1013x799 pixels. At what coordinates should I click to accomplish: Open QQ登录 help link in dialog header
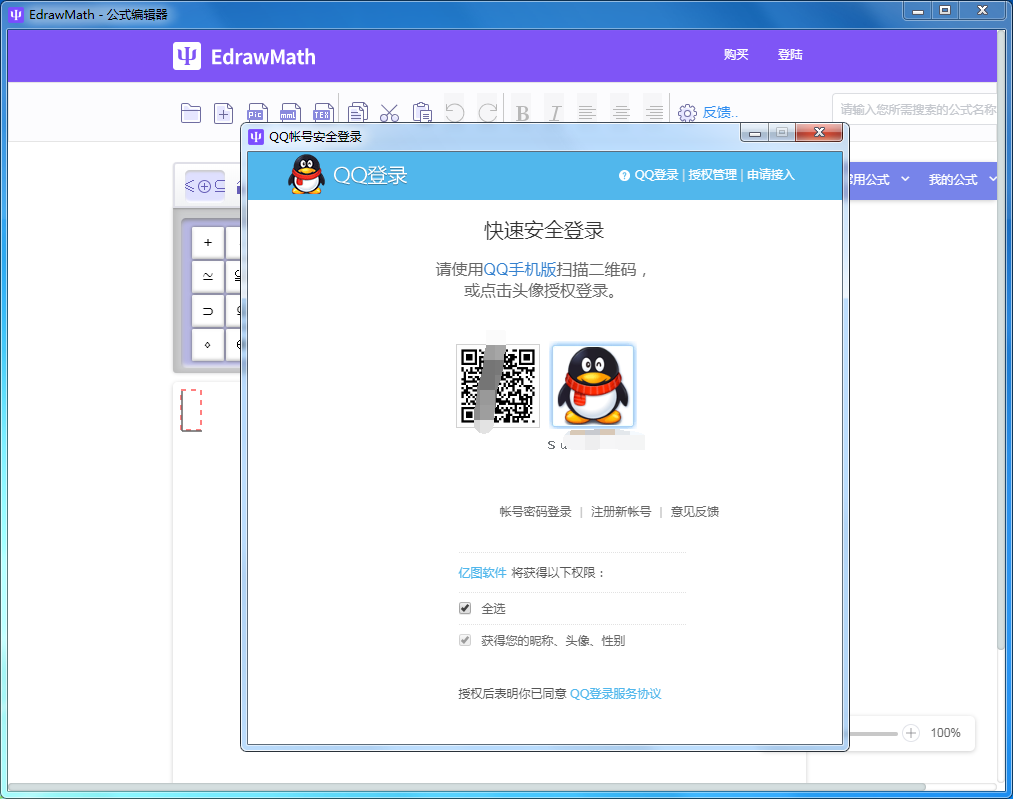coord(656,175)
